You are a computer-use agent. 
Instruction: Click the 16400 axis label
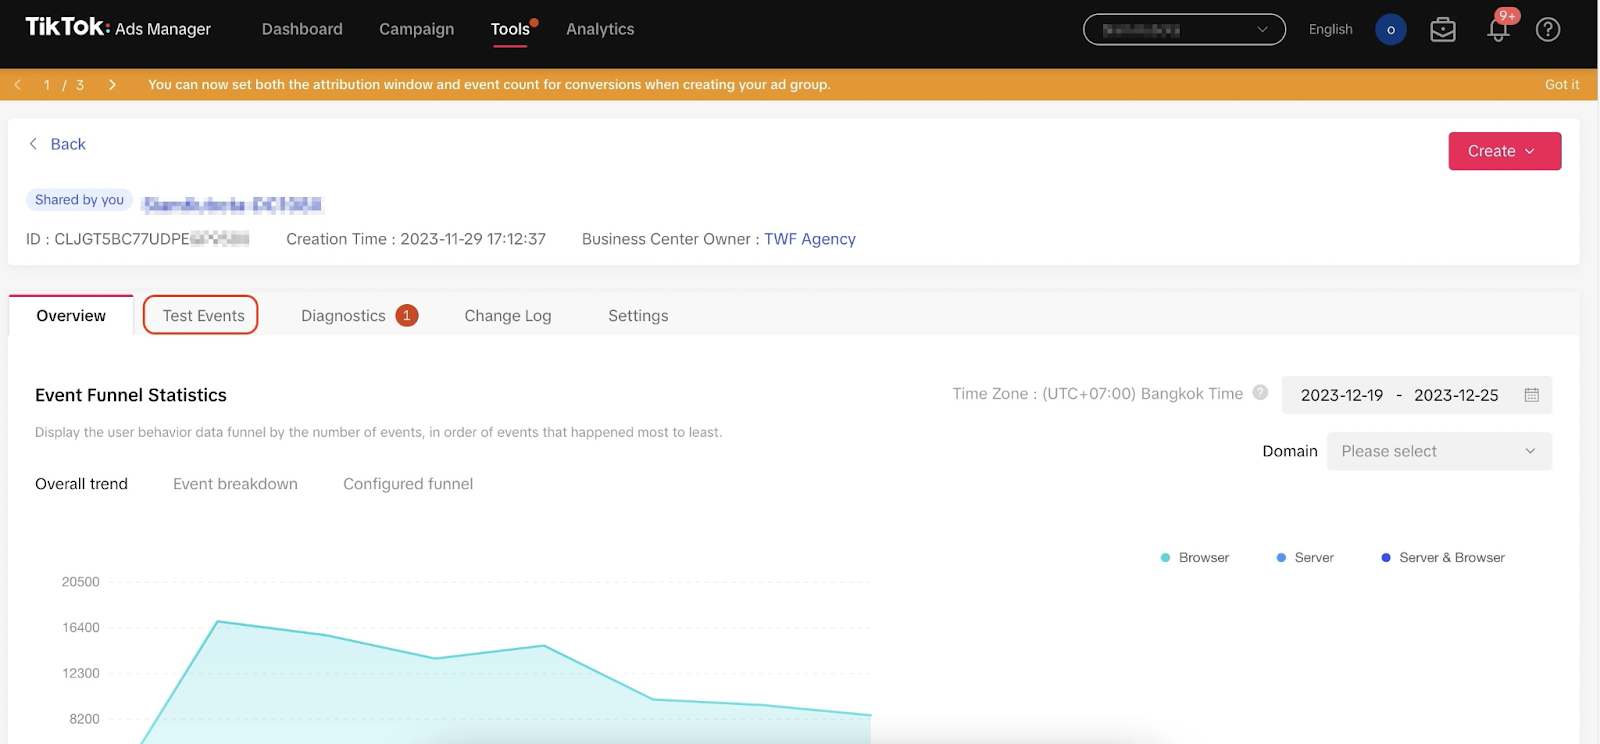pos(81,628)
